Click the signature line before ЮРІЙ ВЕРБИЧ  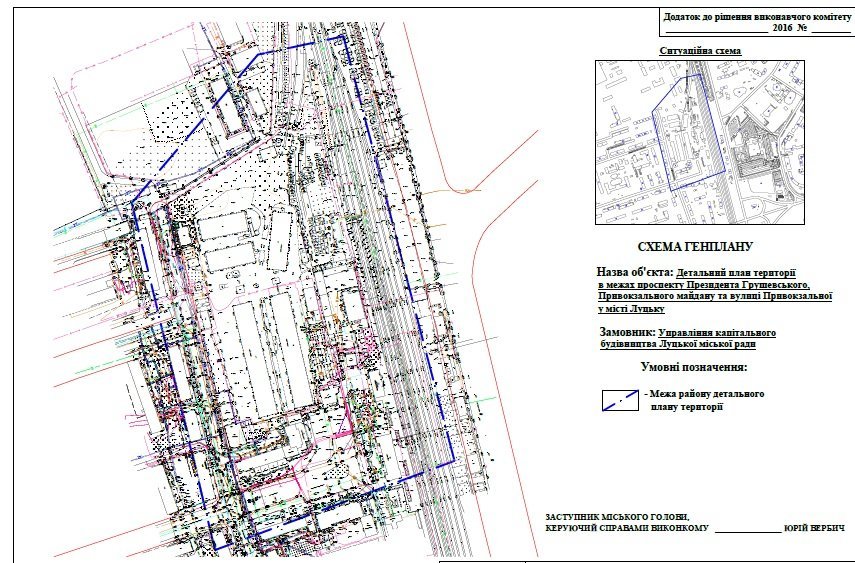[747, 528]
